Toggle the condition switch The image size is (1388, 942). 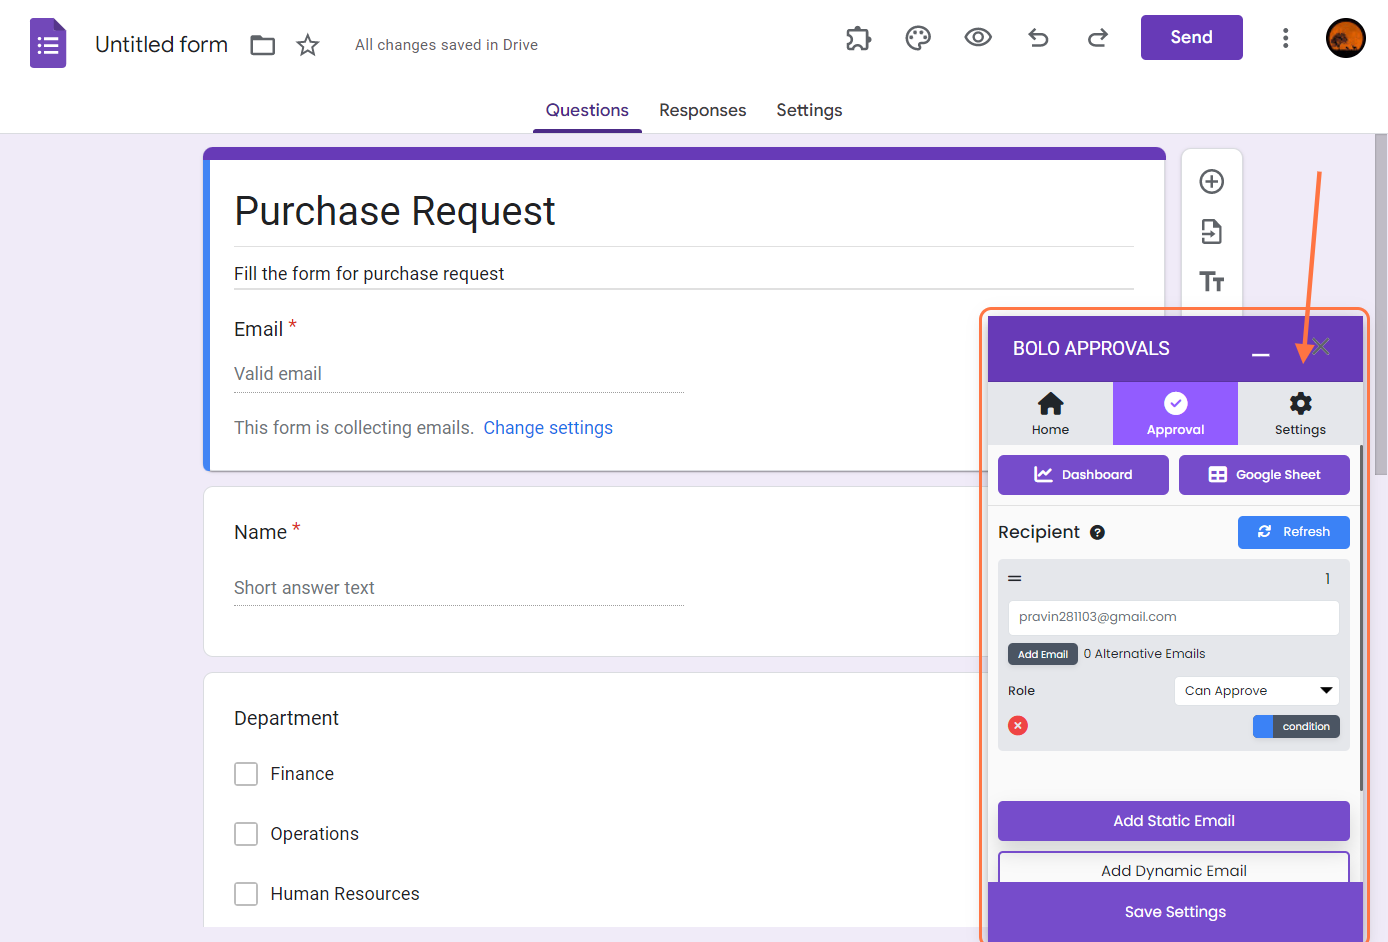click(1296, 727)
